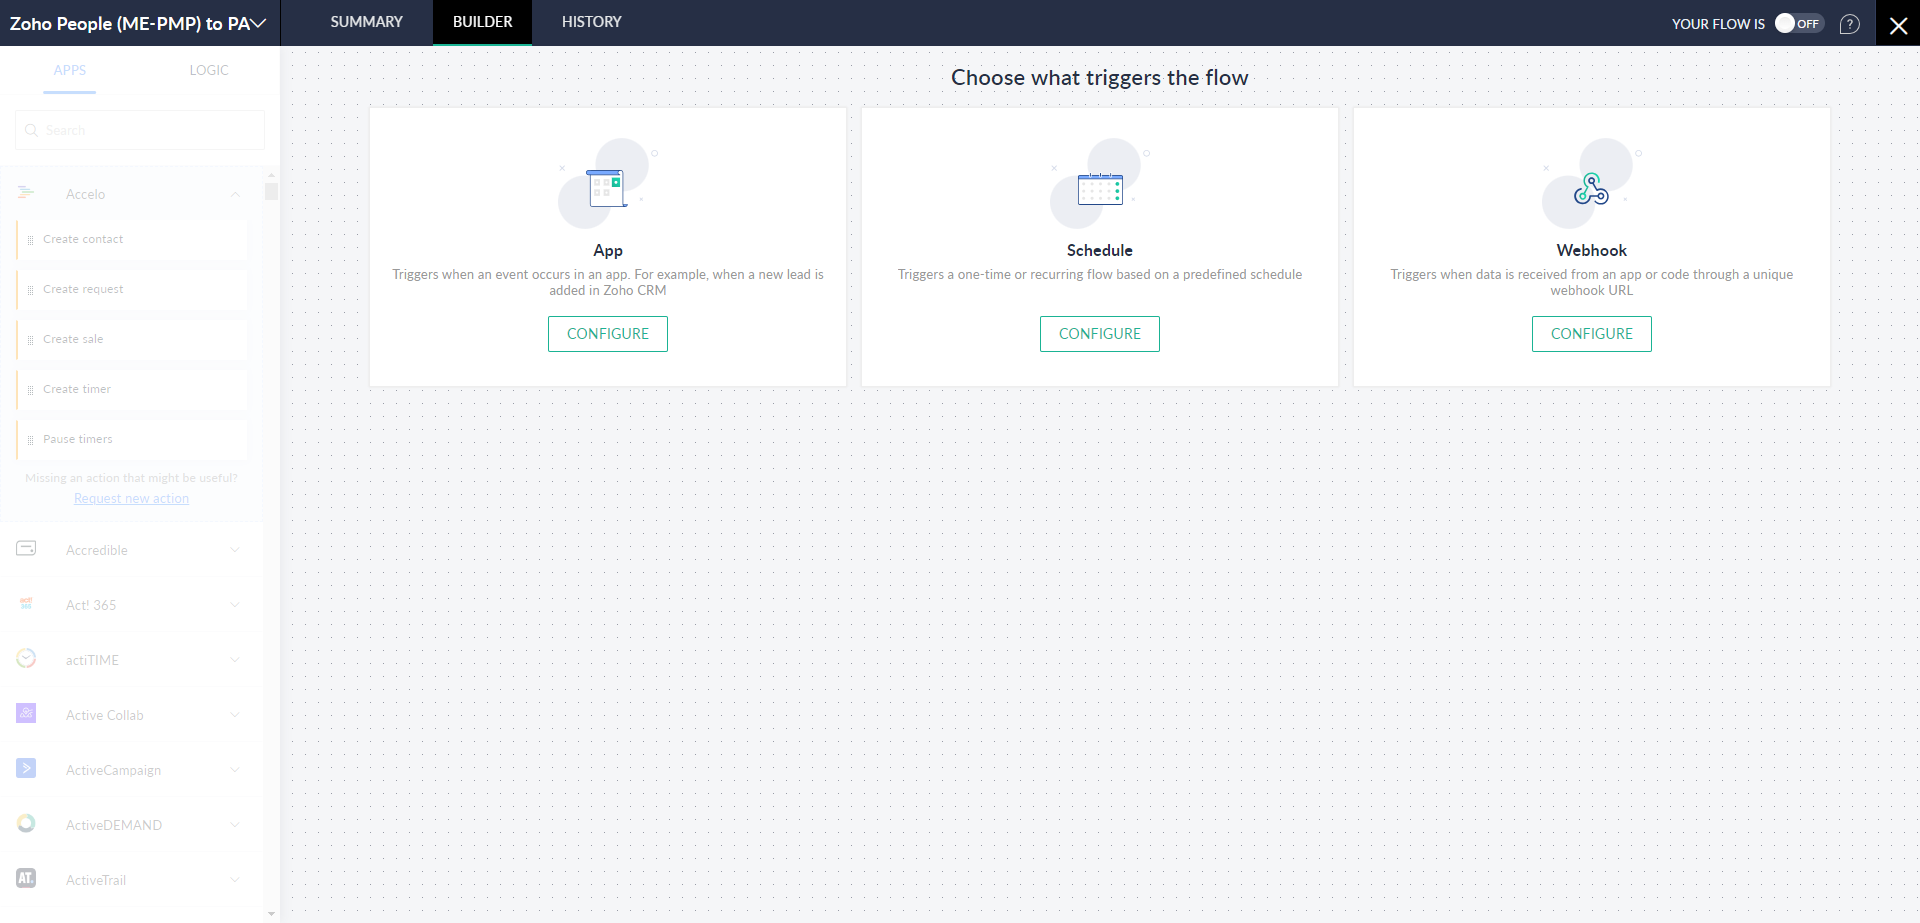This screenshot has height=923, width=1920.
Task: Expand the actiTIME app section
Action: click(235, 659)
